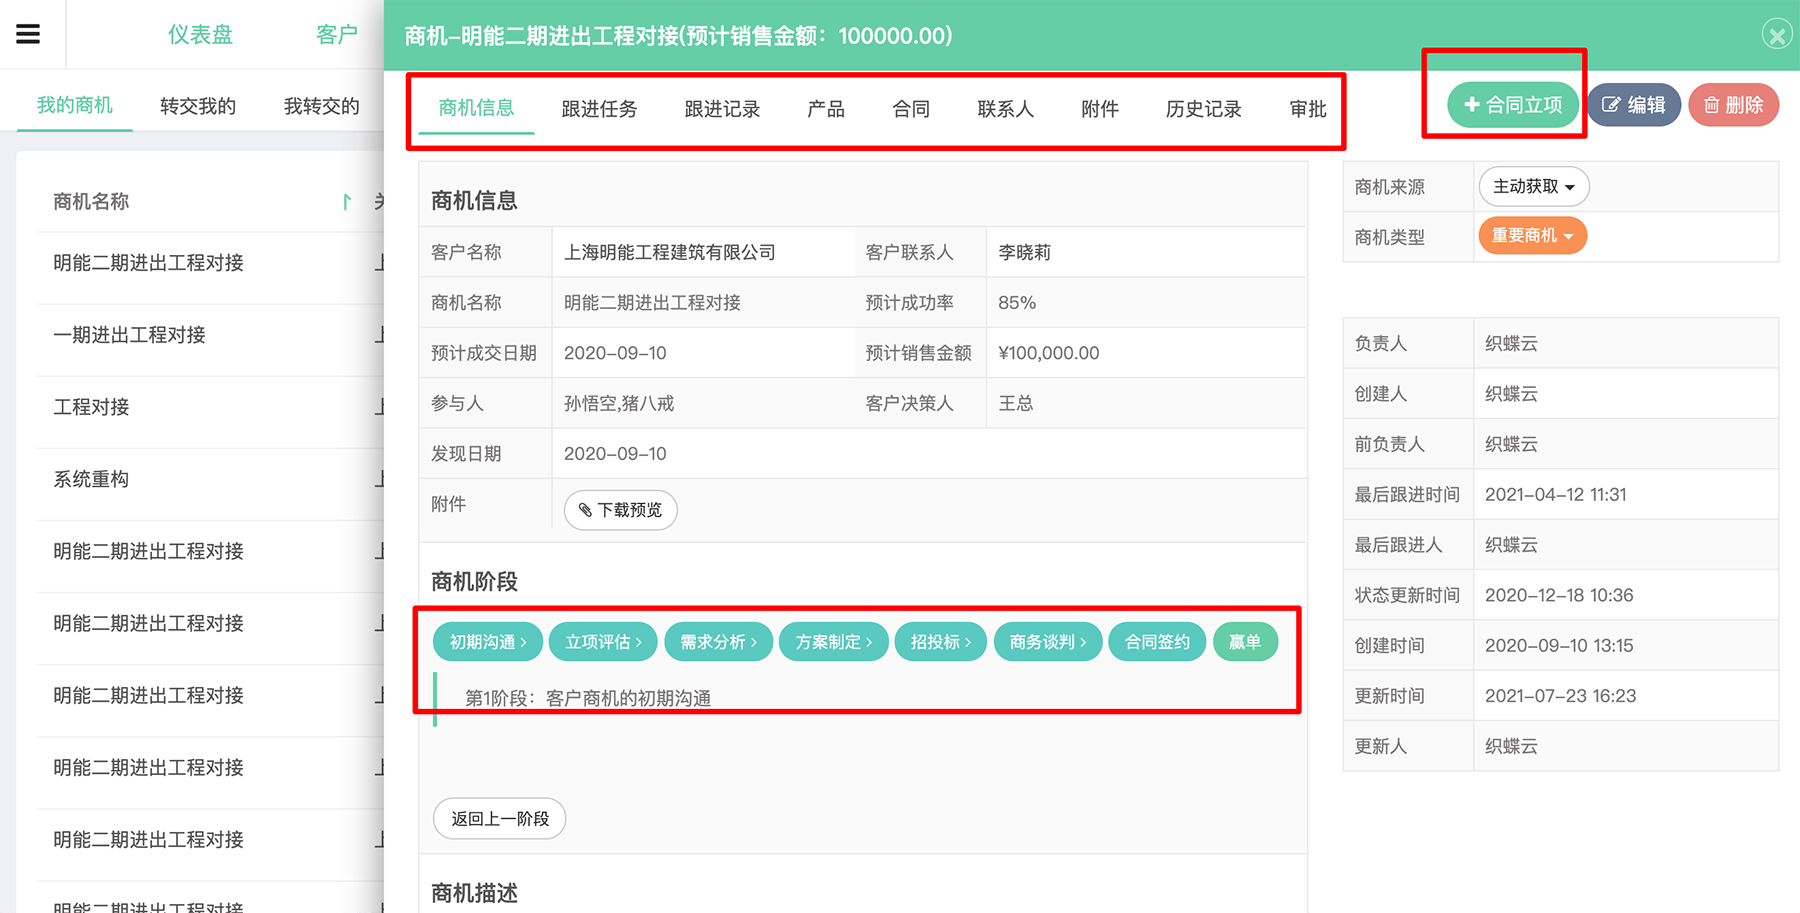Click the 商机名称 column header
1800x913 pixels.
(91, 202)
